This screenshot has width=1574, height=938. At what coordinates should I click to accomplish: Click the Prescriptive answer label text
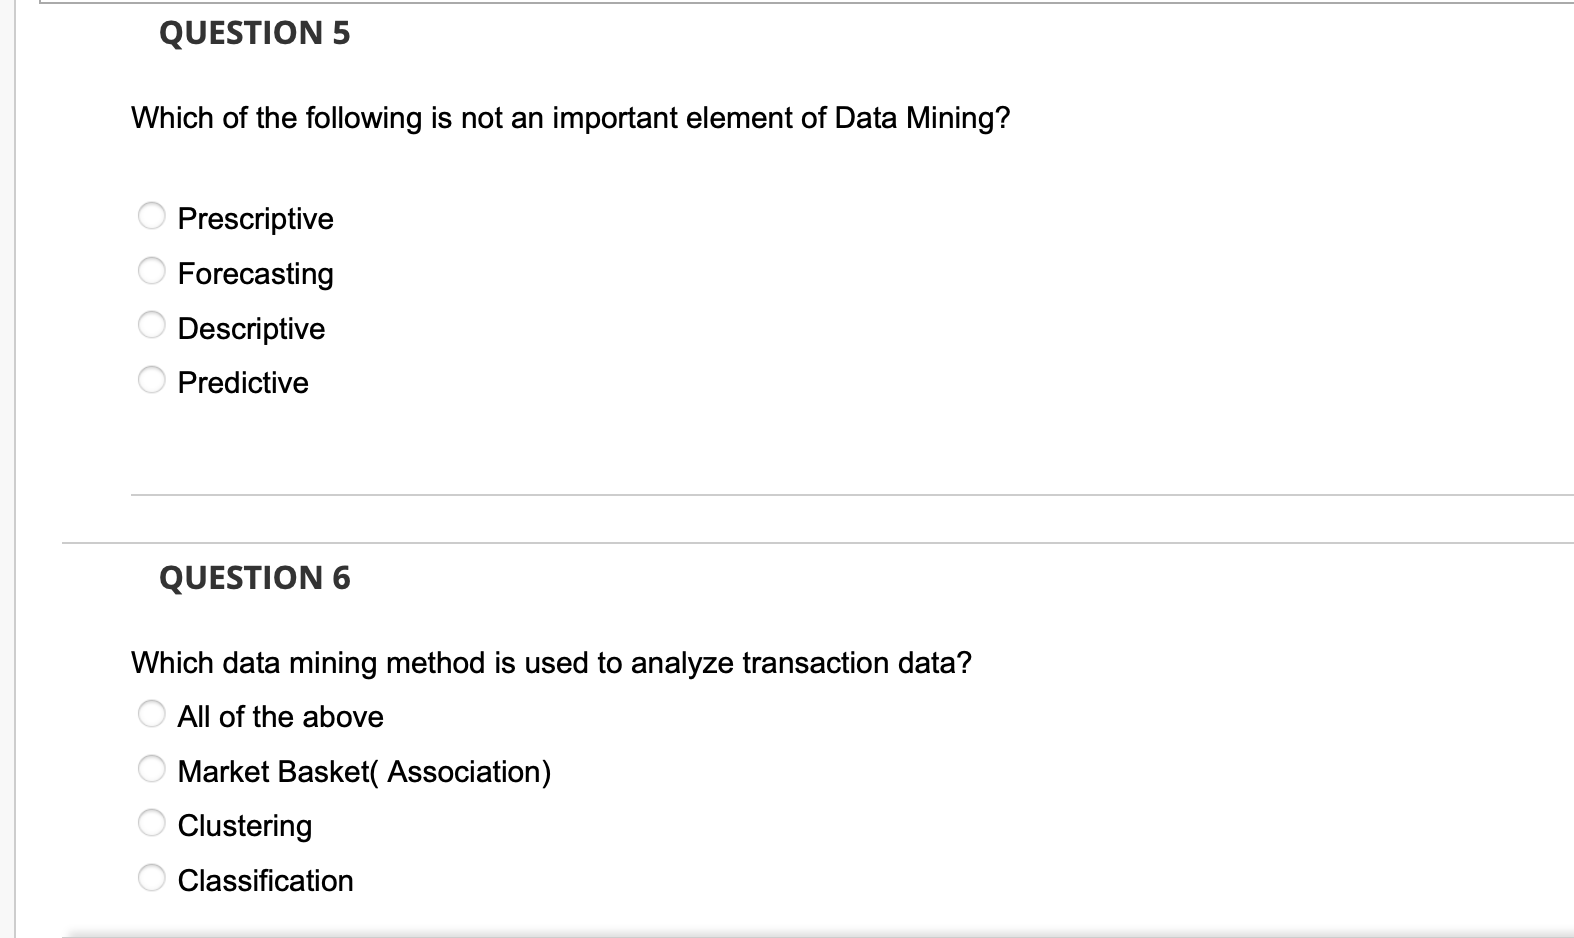tap(255, 218)
